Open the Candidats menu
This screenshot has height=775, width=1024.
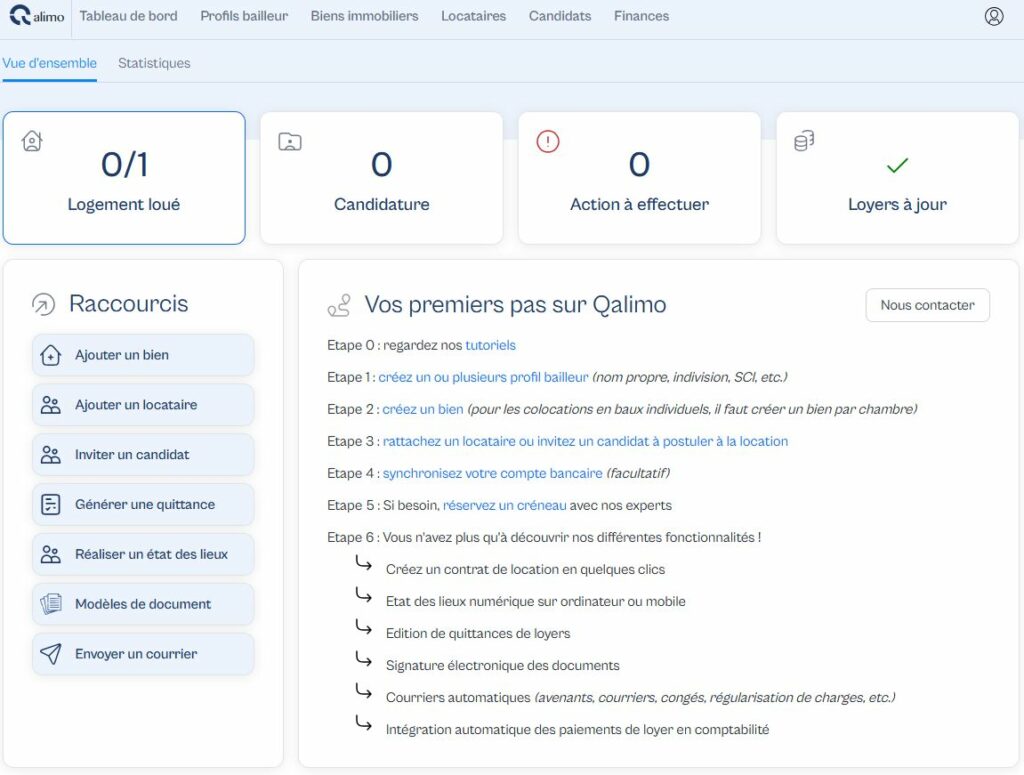(560, 16)
